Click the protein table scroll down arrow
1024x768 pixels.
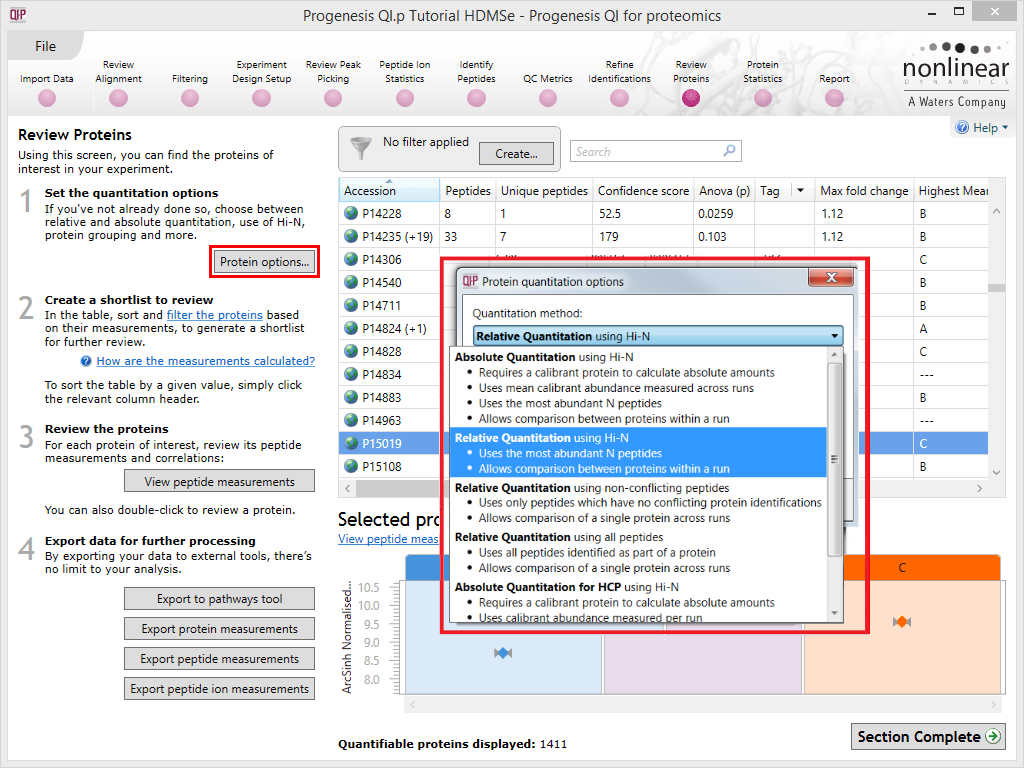(x=996, y=472)
